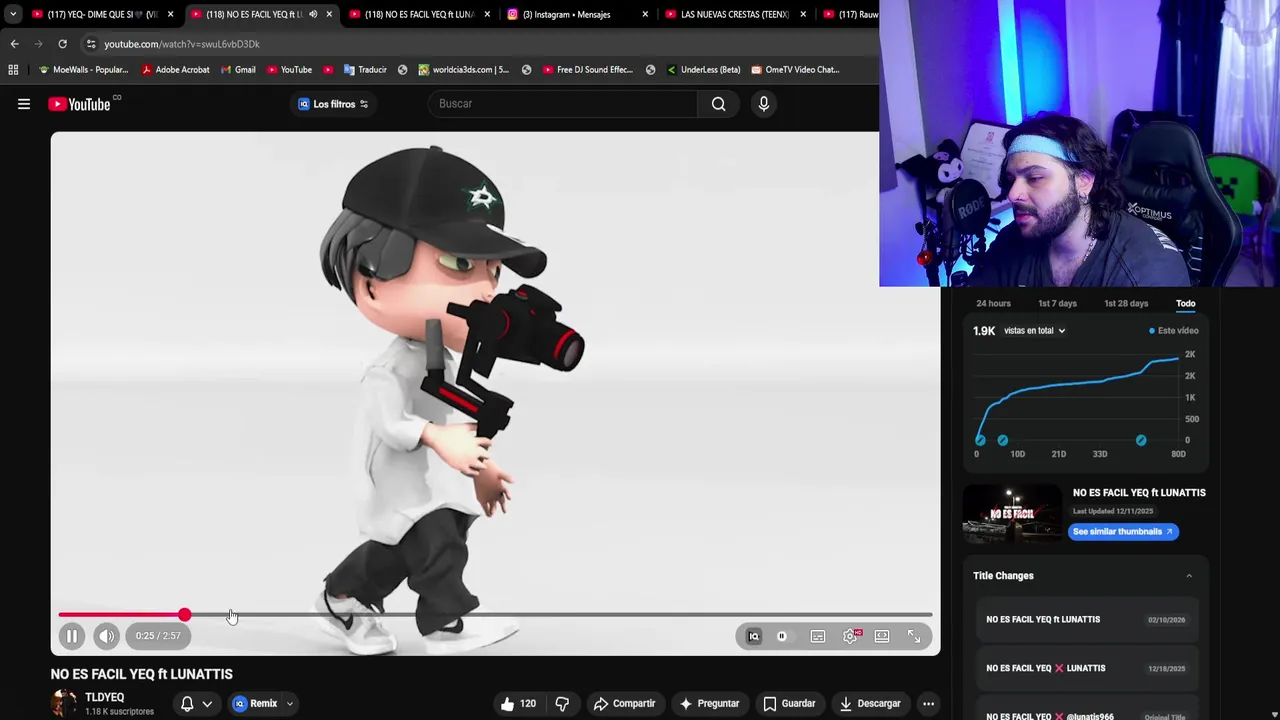Toggle subtitles in the video player
This screenshot has height=720, width=1280.
point(818,636)
